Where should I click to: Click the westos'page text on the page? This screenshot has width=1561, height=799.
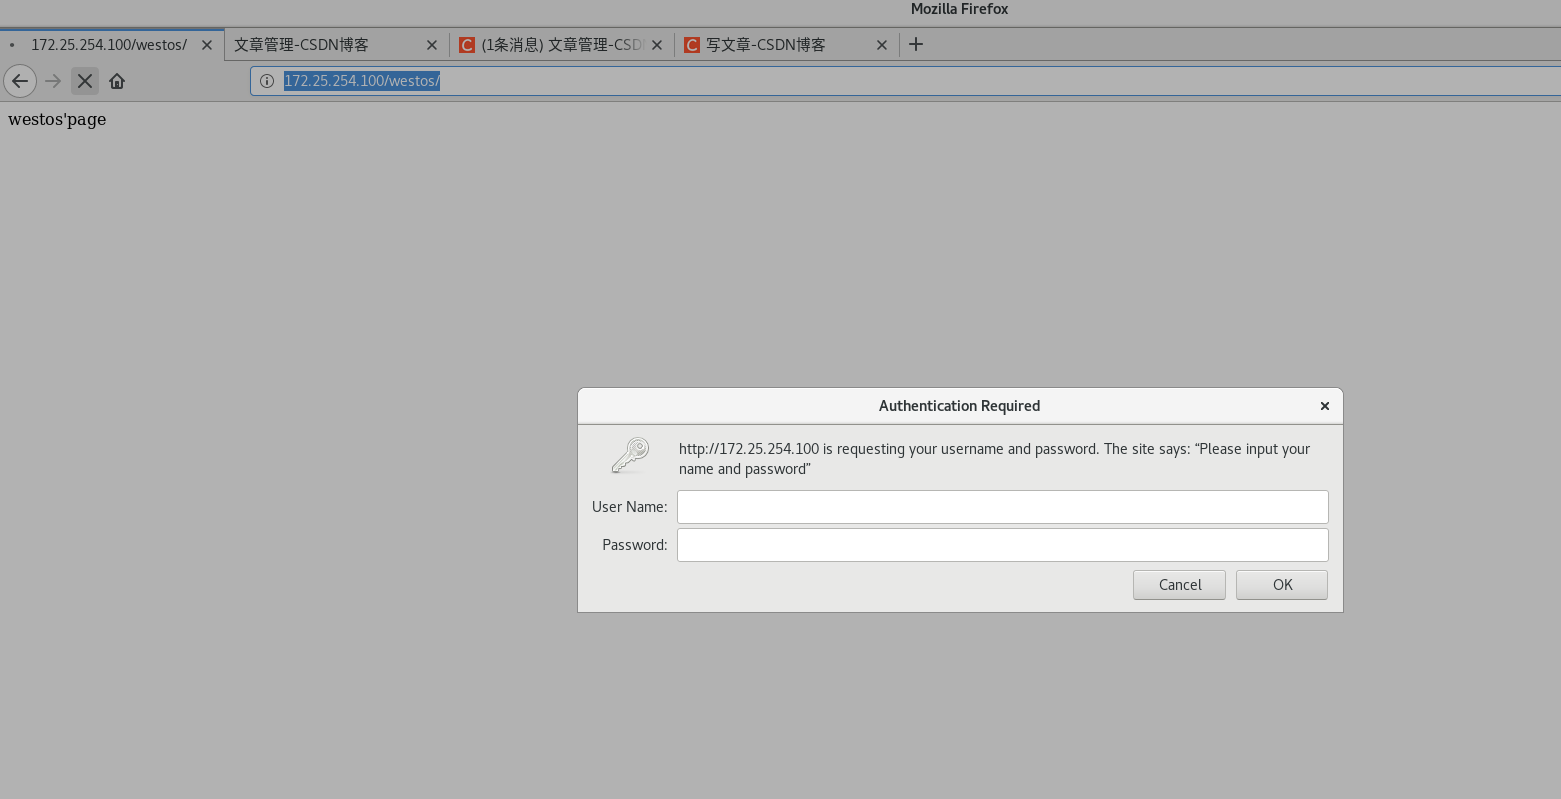click(x=57, y=120)
